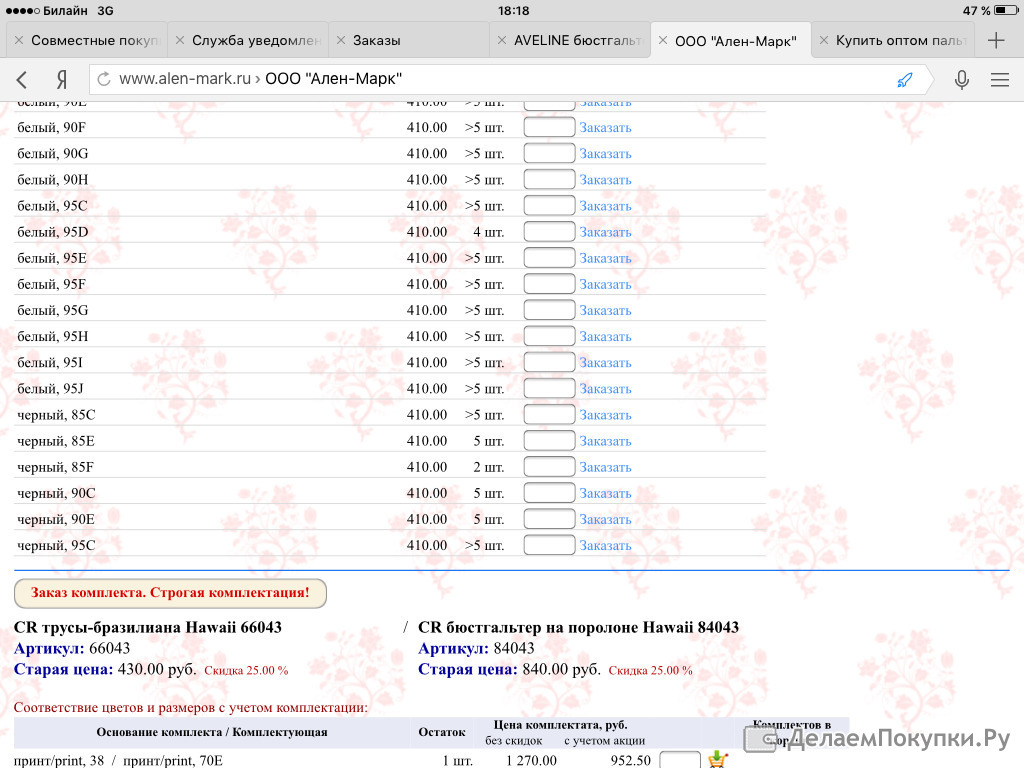This screenshot has width=1024, height=768.
Task: Activate voice search microphone
Action: (961, 80)
